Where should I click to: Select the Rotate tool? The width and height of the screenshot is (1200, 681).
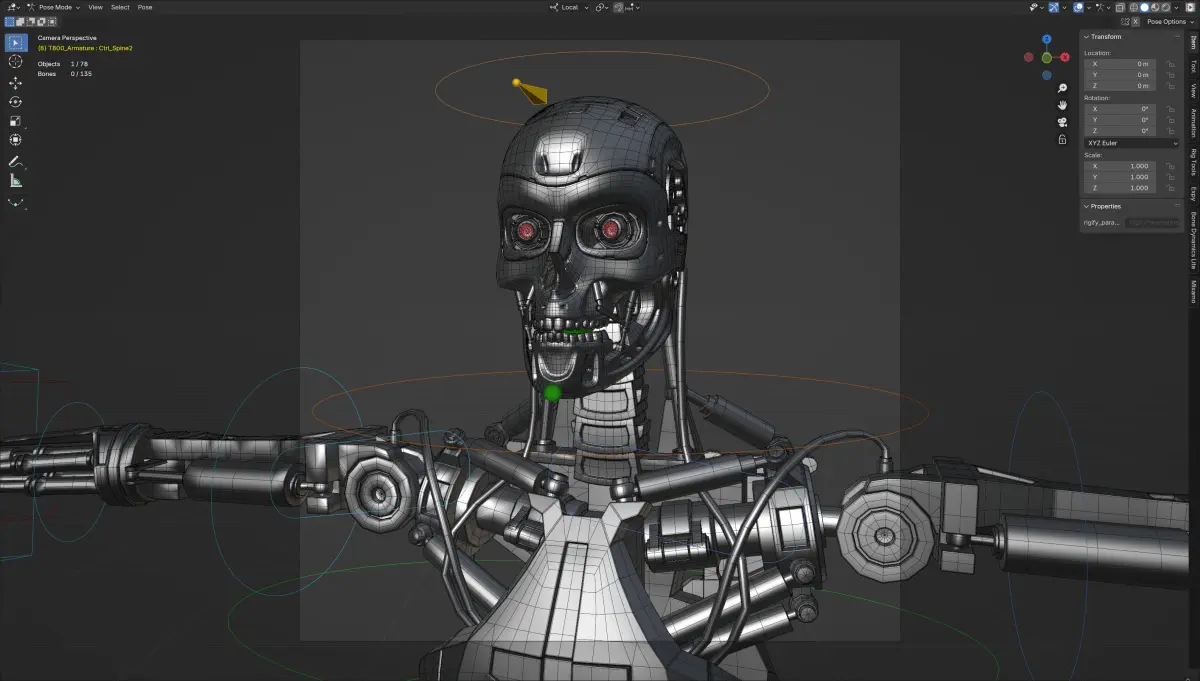16,102
